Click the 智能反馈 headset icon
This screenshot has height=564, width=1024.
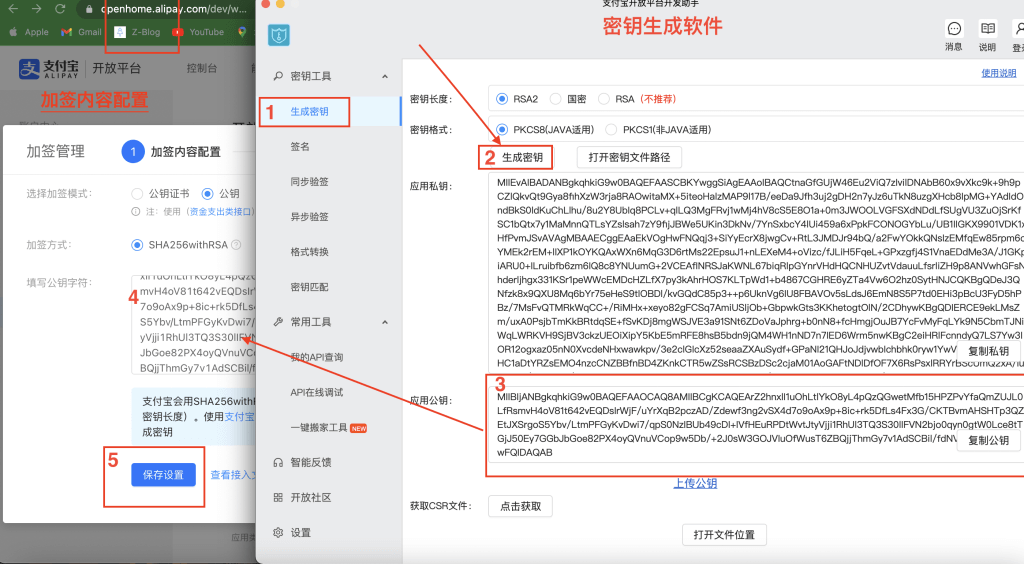coord(277,463)
